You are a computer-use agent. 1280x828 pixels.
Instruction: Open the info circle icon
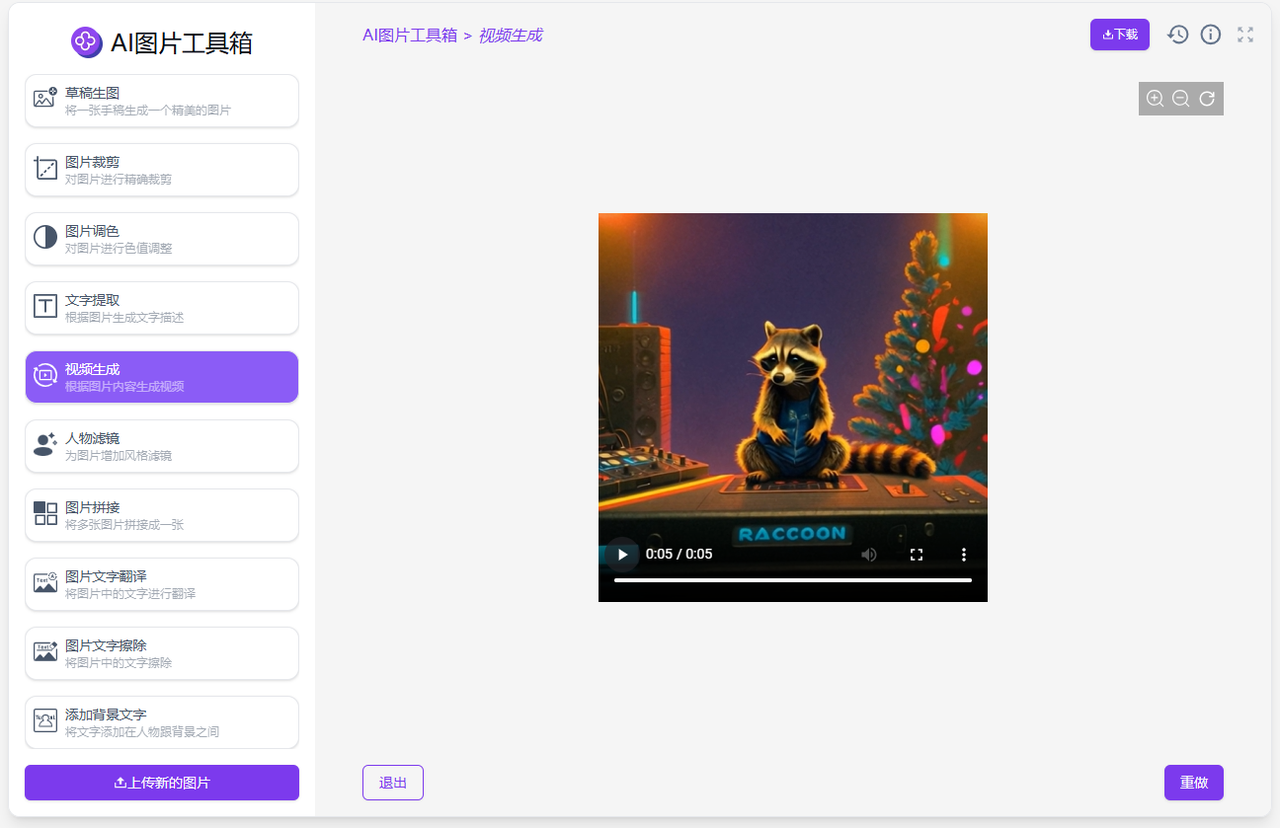tap(1211, 34)
